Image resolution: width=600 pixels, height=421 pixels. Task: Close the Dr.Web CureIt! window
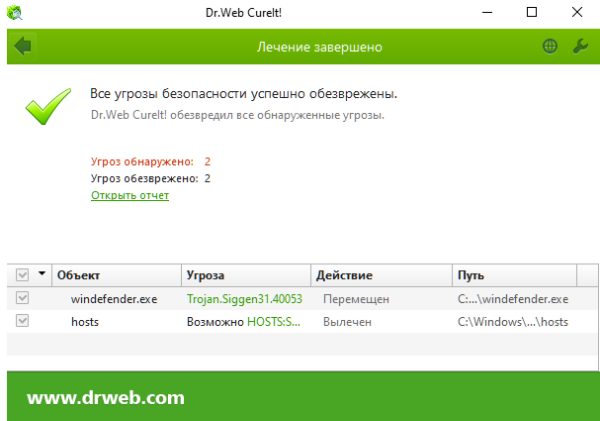577,13
